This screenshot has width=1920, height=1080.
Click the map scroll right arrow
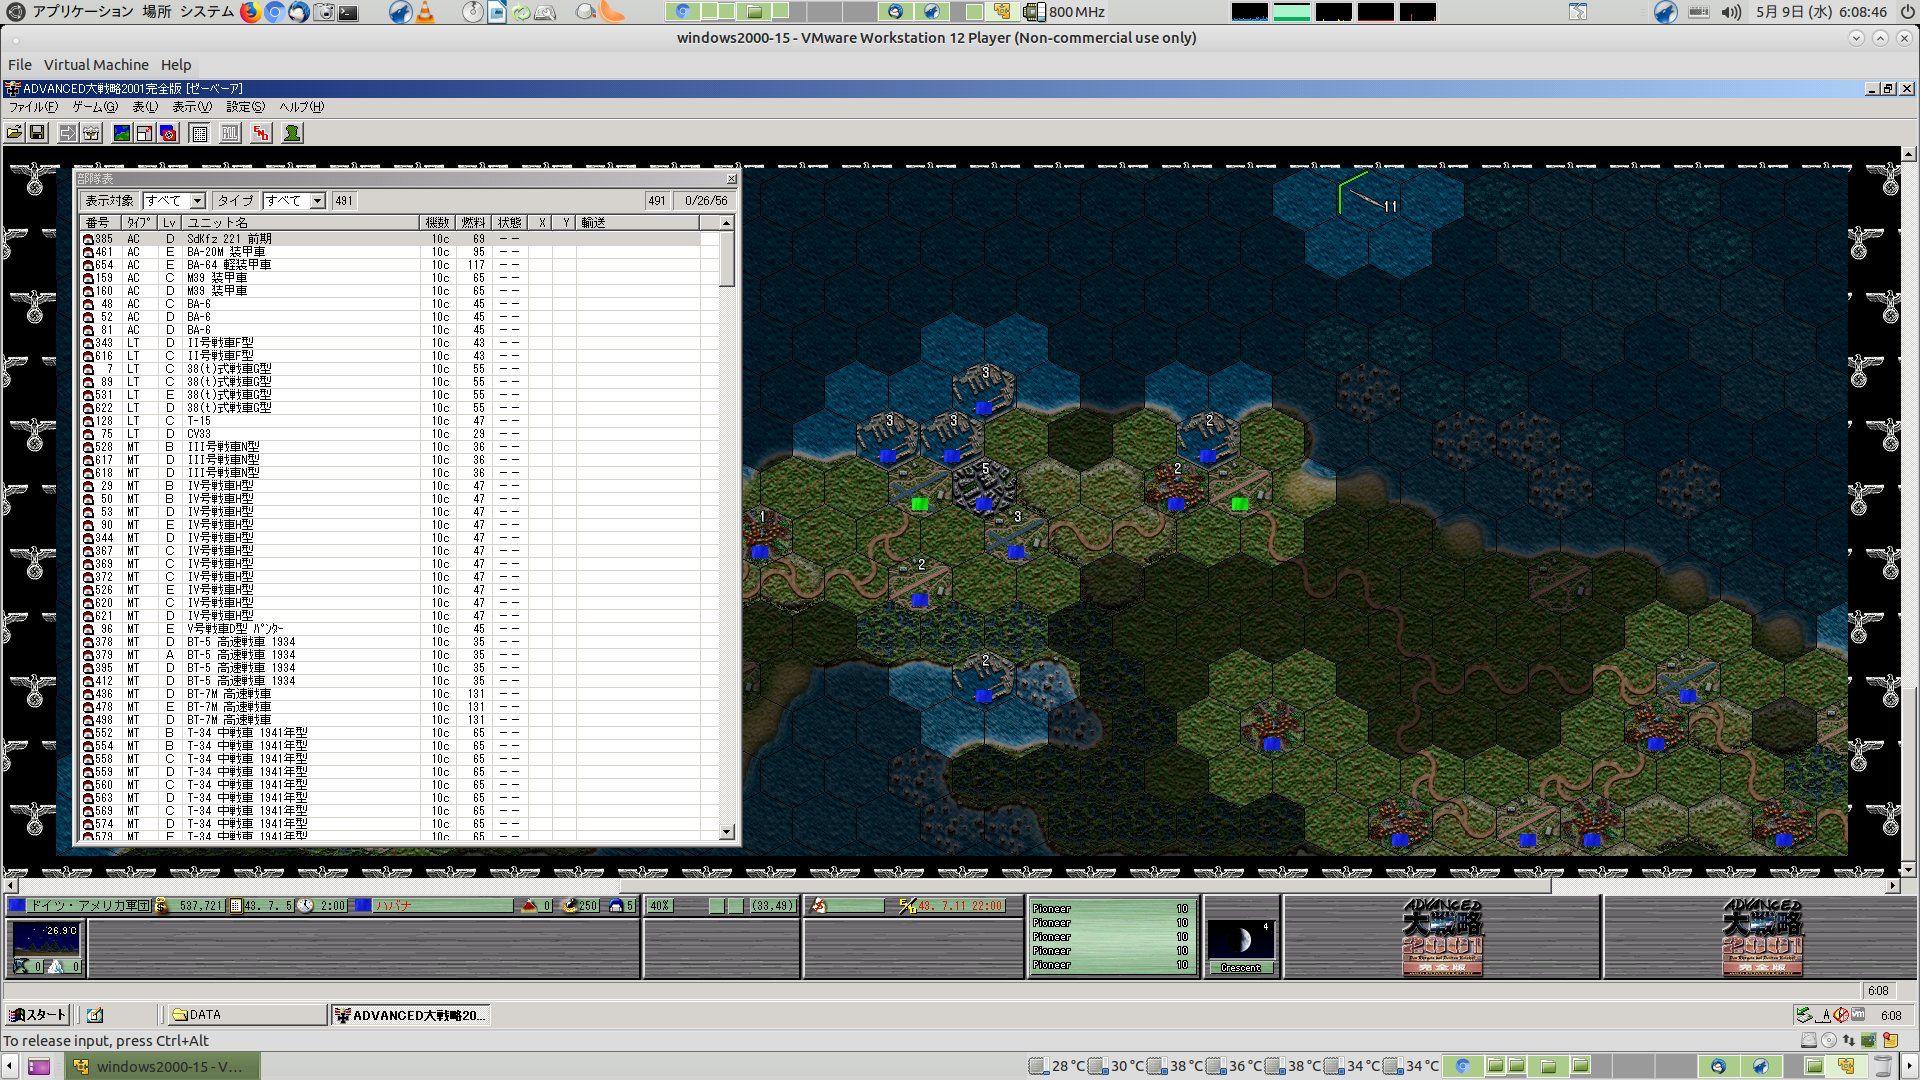1892,886
